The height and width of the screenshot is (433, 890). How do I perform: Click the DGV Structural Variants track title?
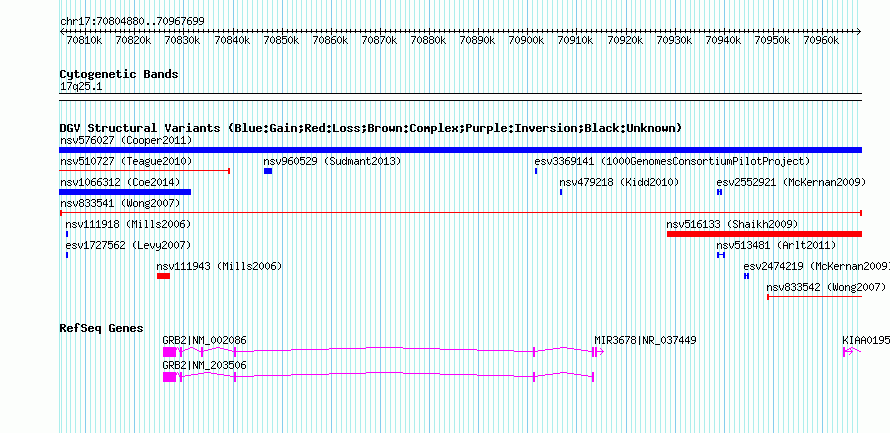click(371, 128)
